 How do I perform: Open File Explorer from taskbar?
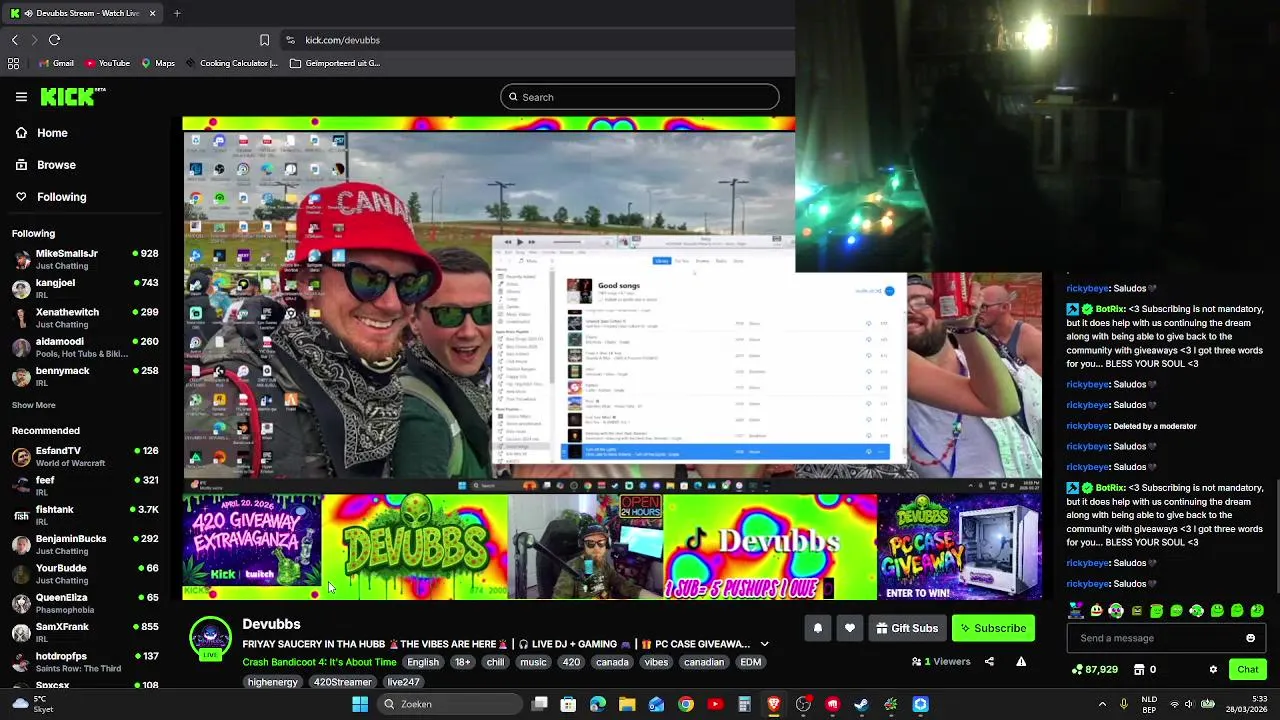[627, 704]
